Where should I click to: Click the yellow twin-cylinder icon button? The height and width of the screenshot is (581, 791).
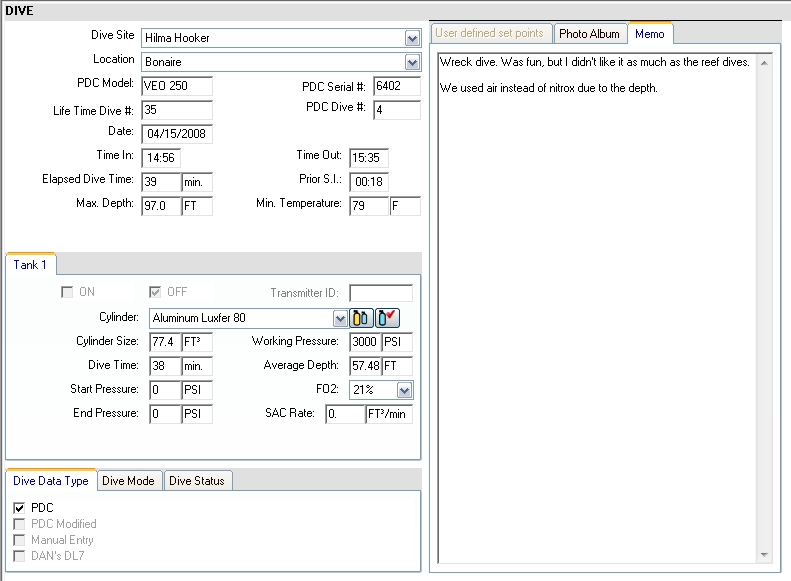coord(361,318)
